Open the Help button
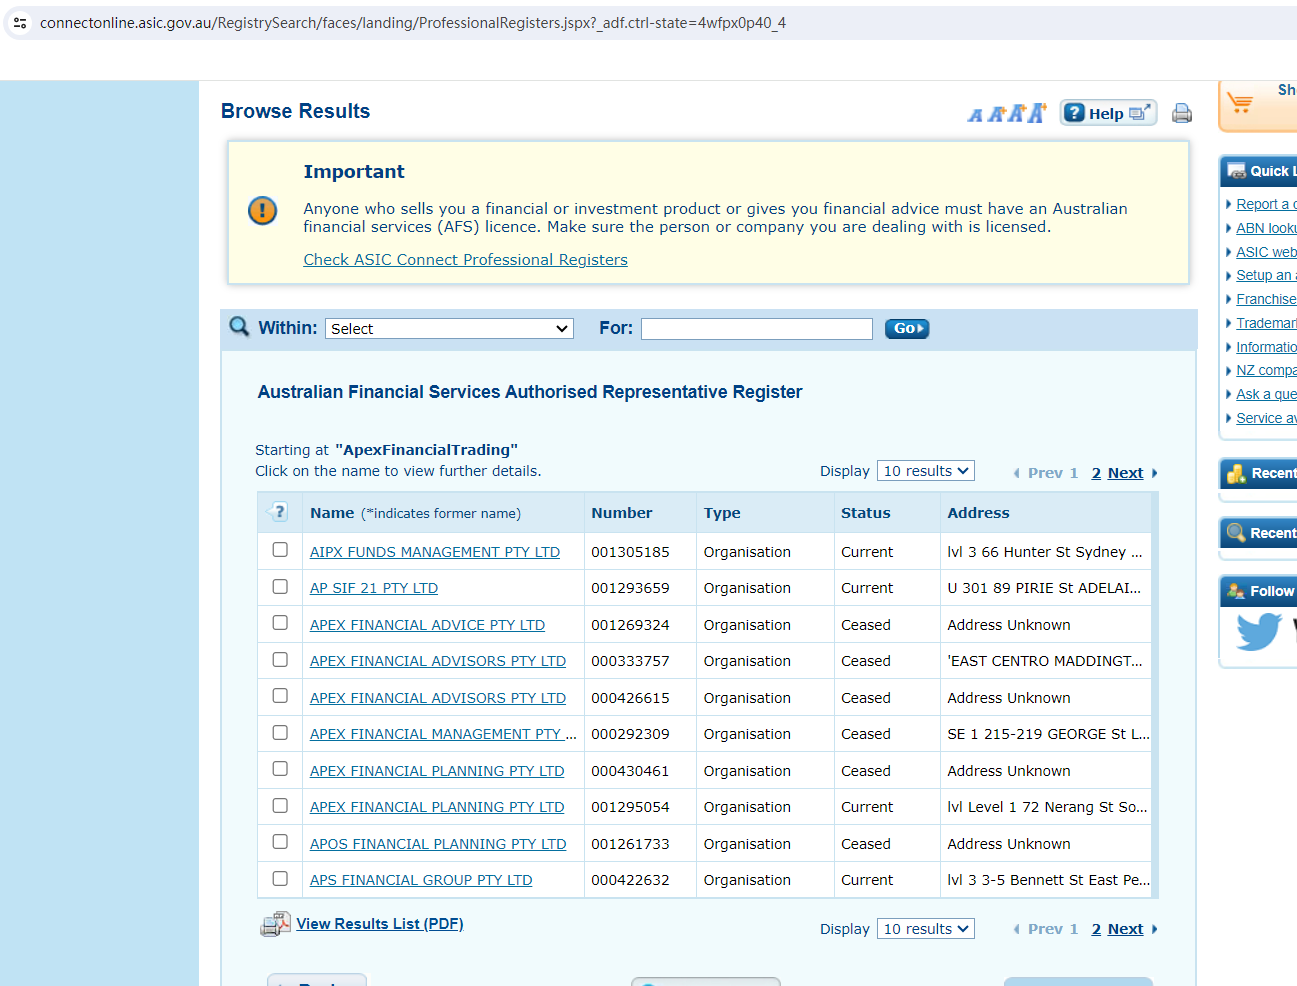 click(1107, 113)
